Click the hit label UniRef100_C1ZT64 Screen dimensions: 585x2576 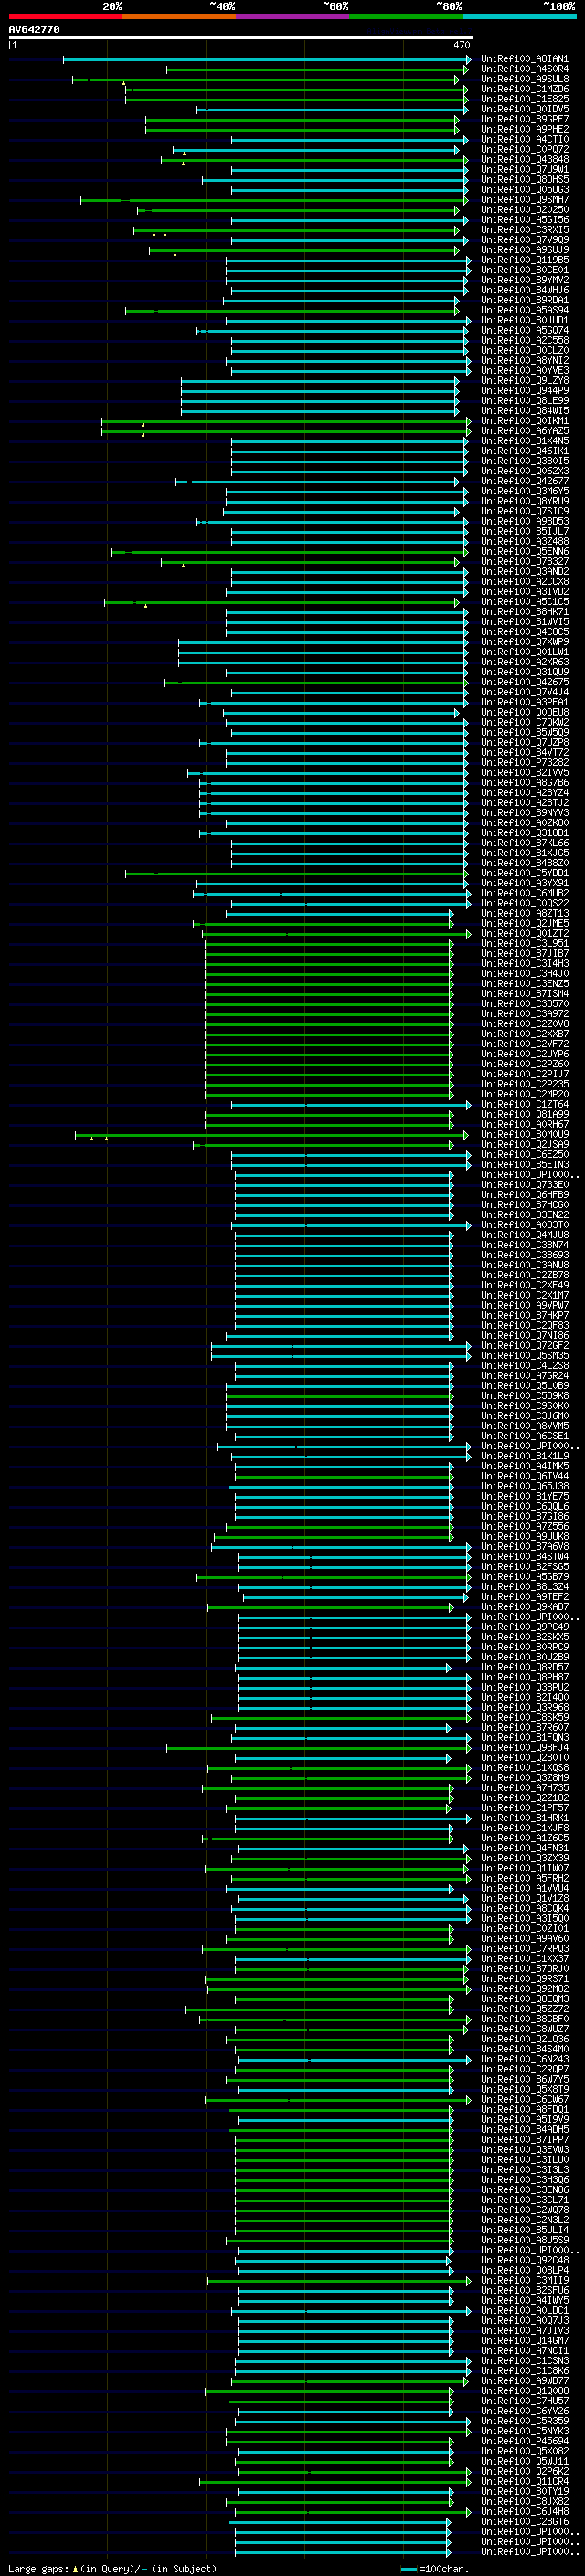pyautogui.click(x=525, y=1105)
